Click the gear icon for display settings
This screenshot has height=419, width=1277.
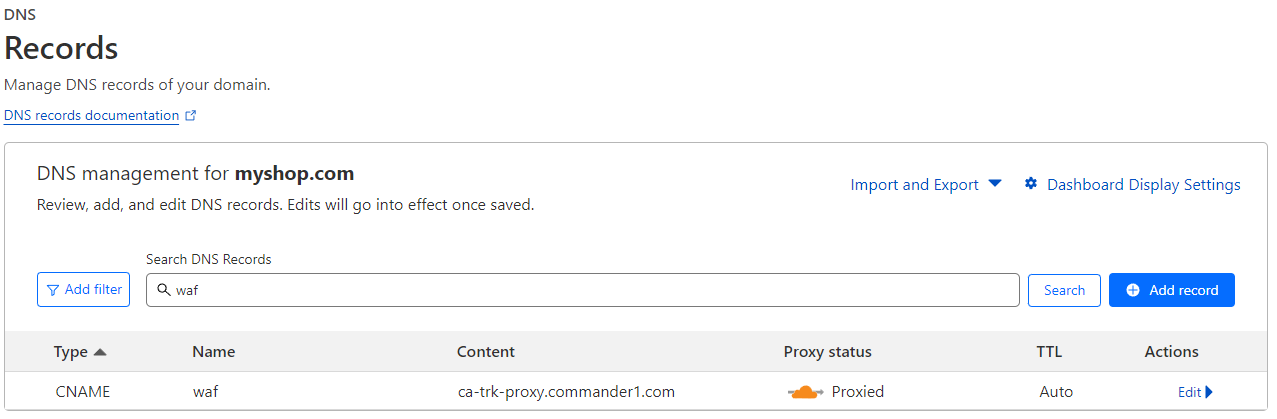coord(1031,184)
